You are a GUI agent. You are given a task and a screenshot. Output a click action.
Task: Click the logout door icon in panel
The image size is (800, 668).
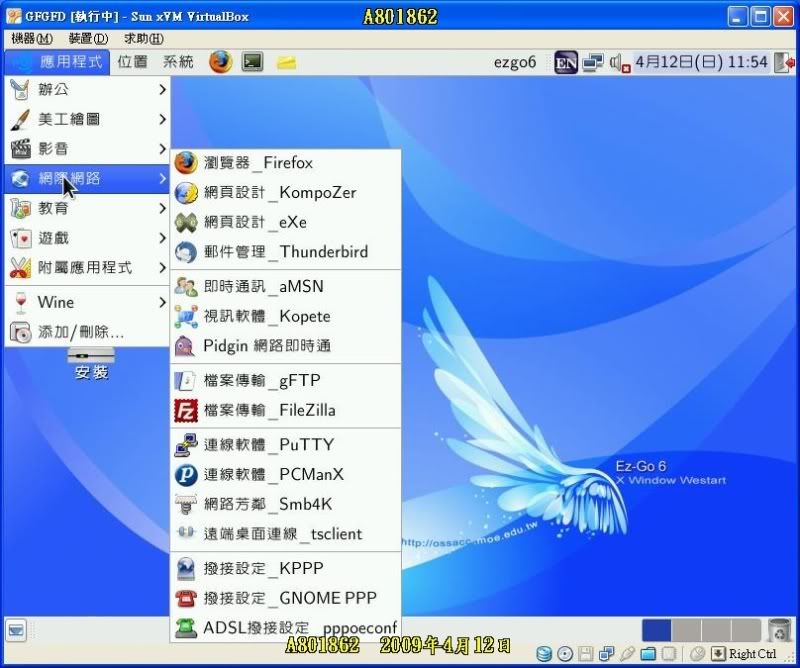[x=785, y=62]
